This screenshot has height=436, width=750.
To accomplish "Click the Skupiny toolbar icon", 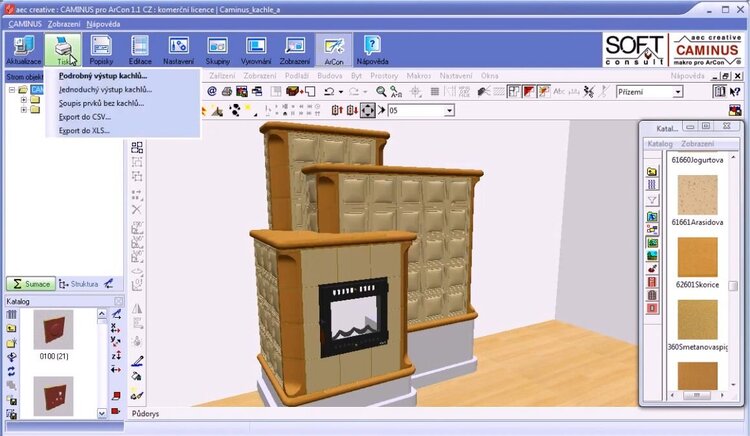I will coord(218,50).
